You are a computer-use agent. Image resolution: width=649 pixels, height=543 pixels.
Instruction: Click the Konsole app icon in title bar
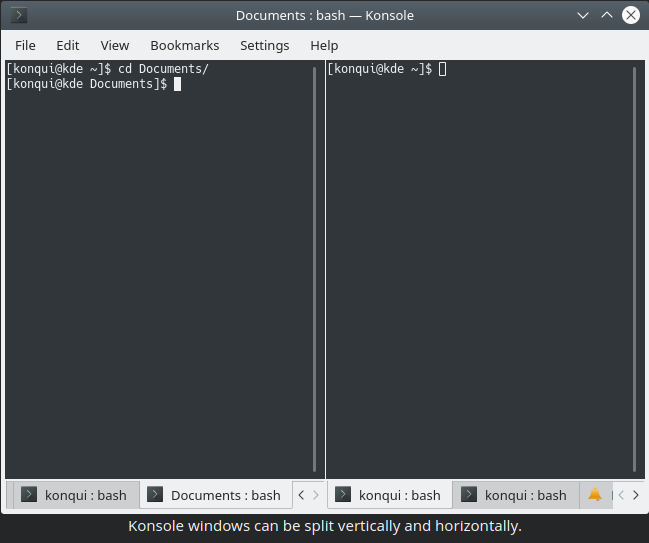[19, 15]
